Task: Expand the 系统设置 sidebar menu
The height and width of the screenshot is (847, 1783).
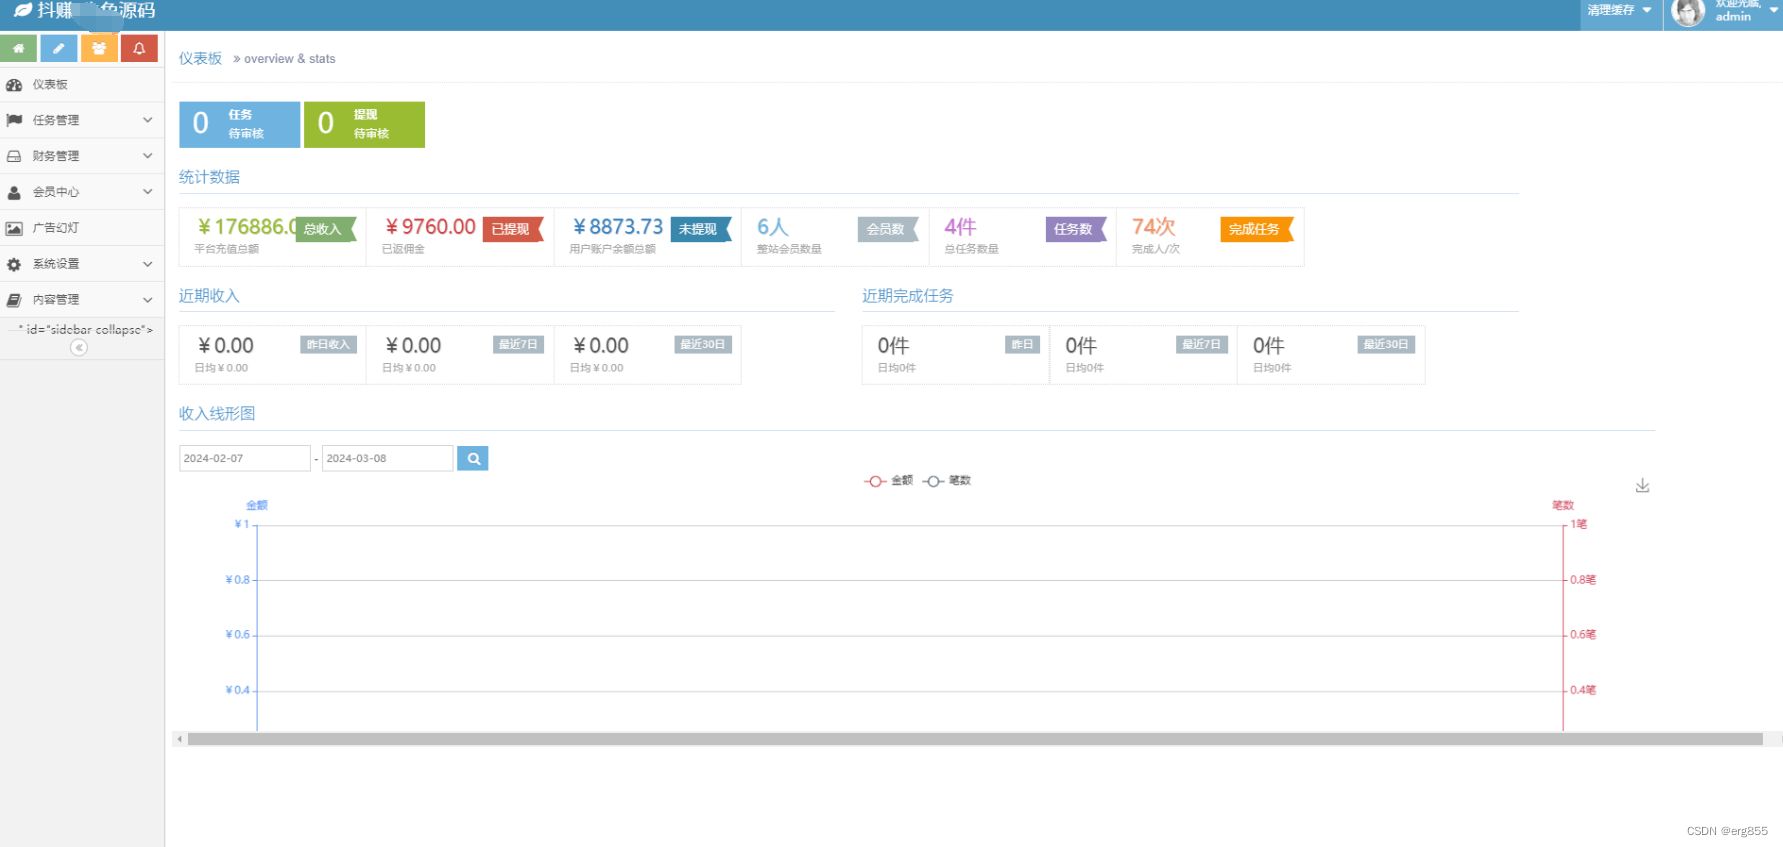Action: pyautogui.click(x=82, y=264)
